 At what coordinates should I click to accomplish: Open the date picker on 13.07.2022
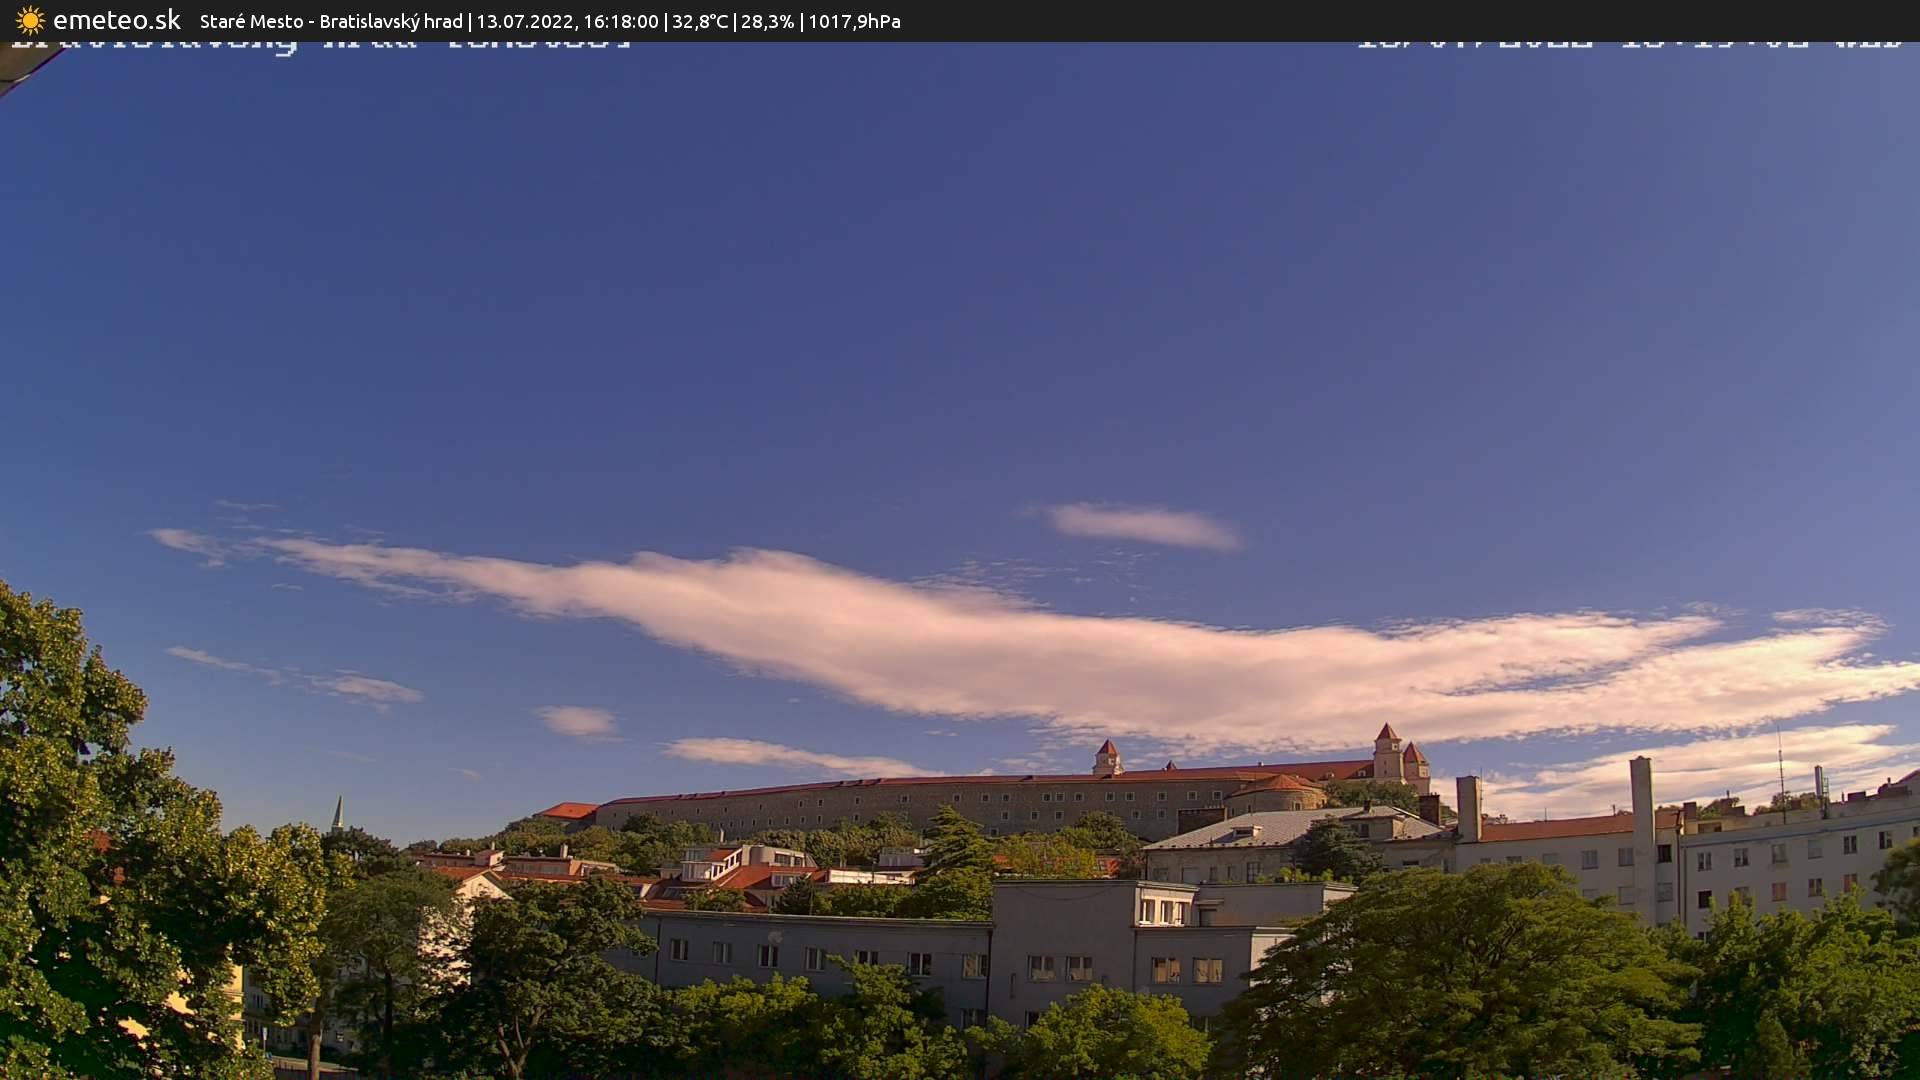click(520, 20)
